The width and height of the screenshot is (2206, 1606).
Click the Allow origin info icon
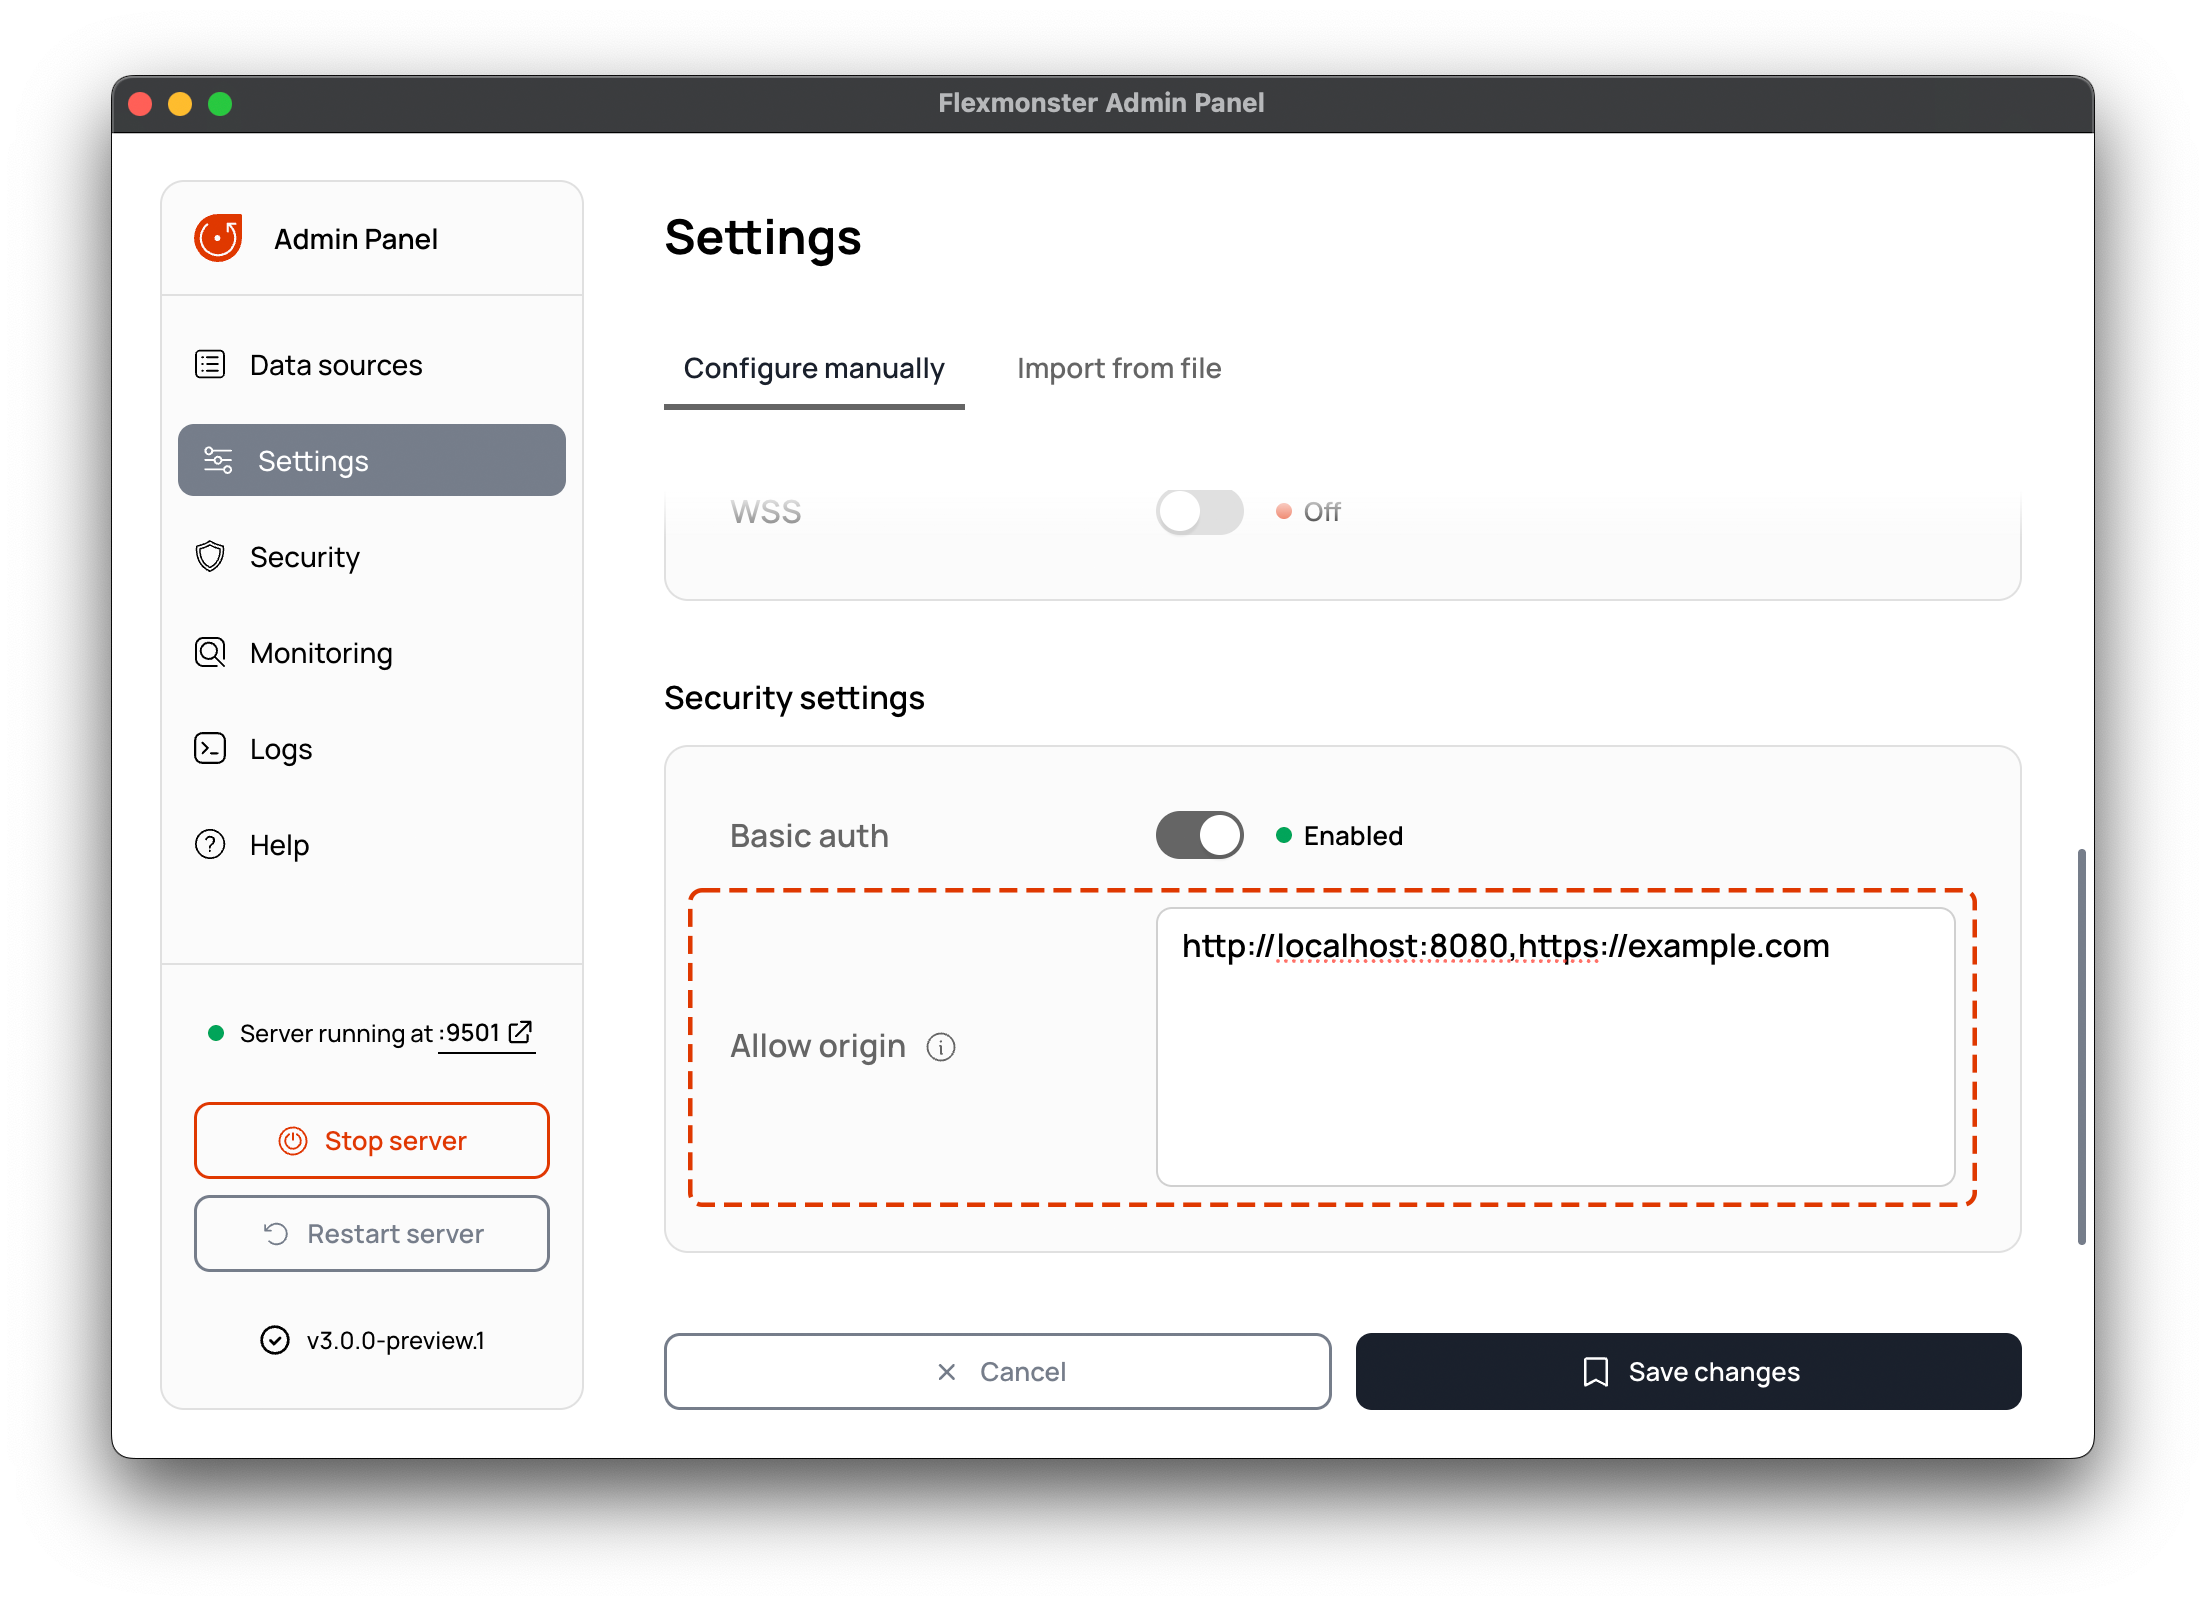tap(941, 1047)
